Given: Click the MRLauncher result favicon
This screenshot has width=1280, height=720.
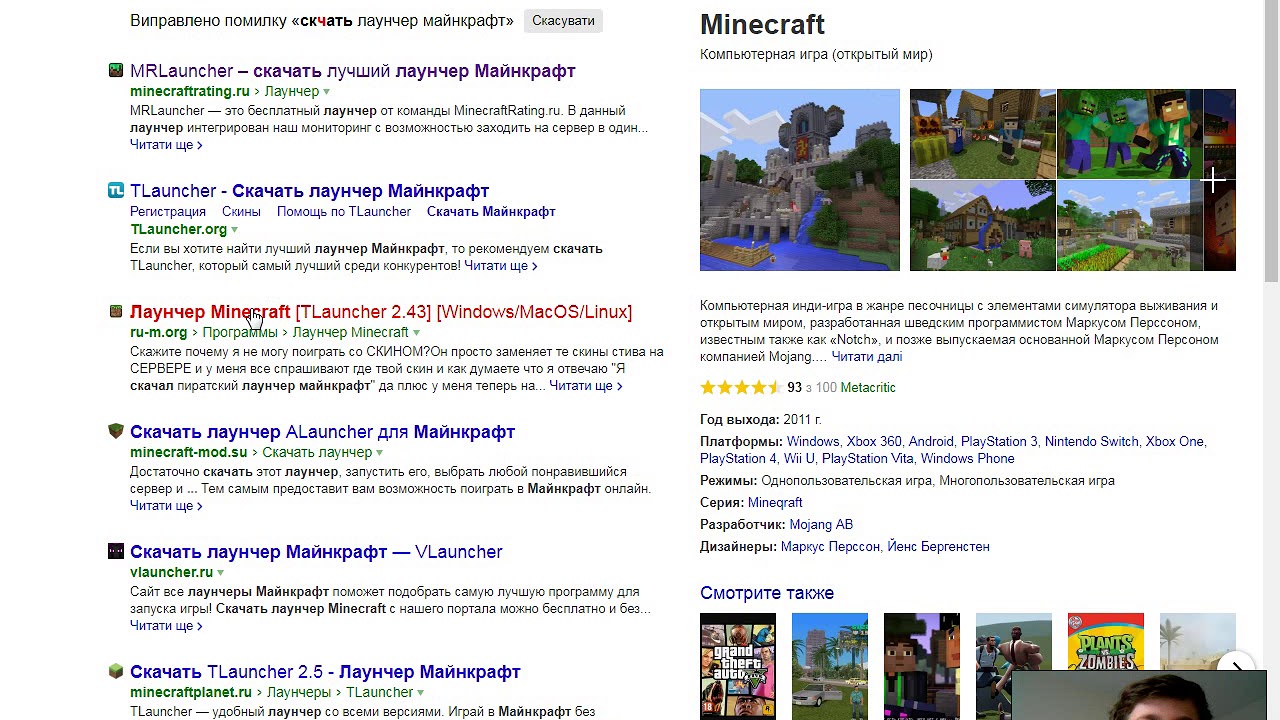Looking at the screenshot, I should pyautogui.click(x=116, y=70).
